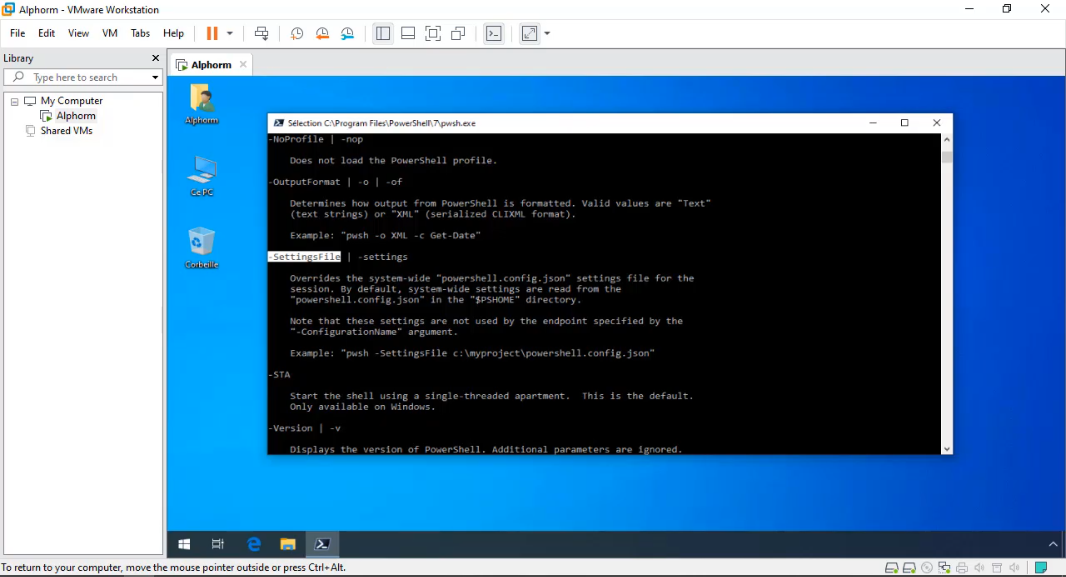The image size is (1066, 577).
Task: Revert the VM to its snapshot
Action: pyautogui.click(x=322, y=33)
